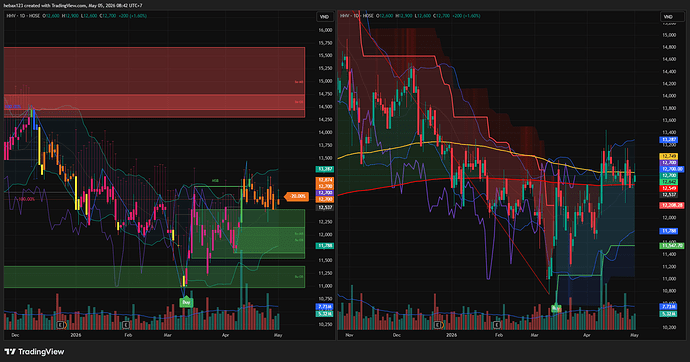The image size is (690, 362).
Task: Click the 15,000 price level on right axis
Action: pyautogui.click(x=669, y=35)
